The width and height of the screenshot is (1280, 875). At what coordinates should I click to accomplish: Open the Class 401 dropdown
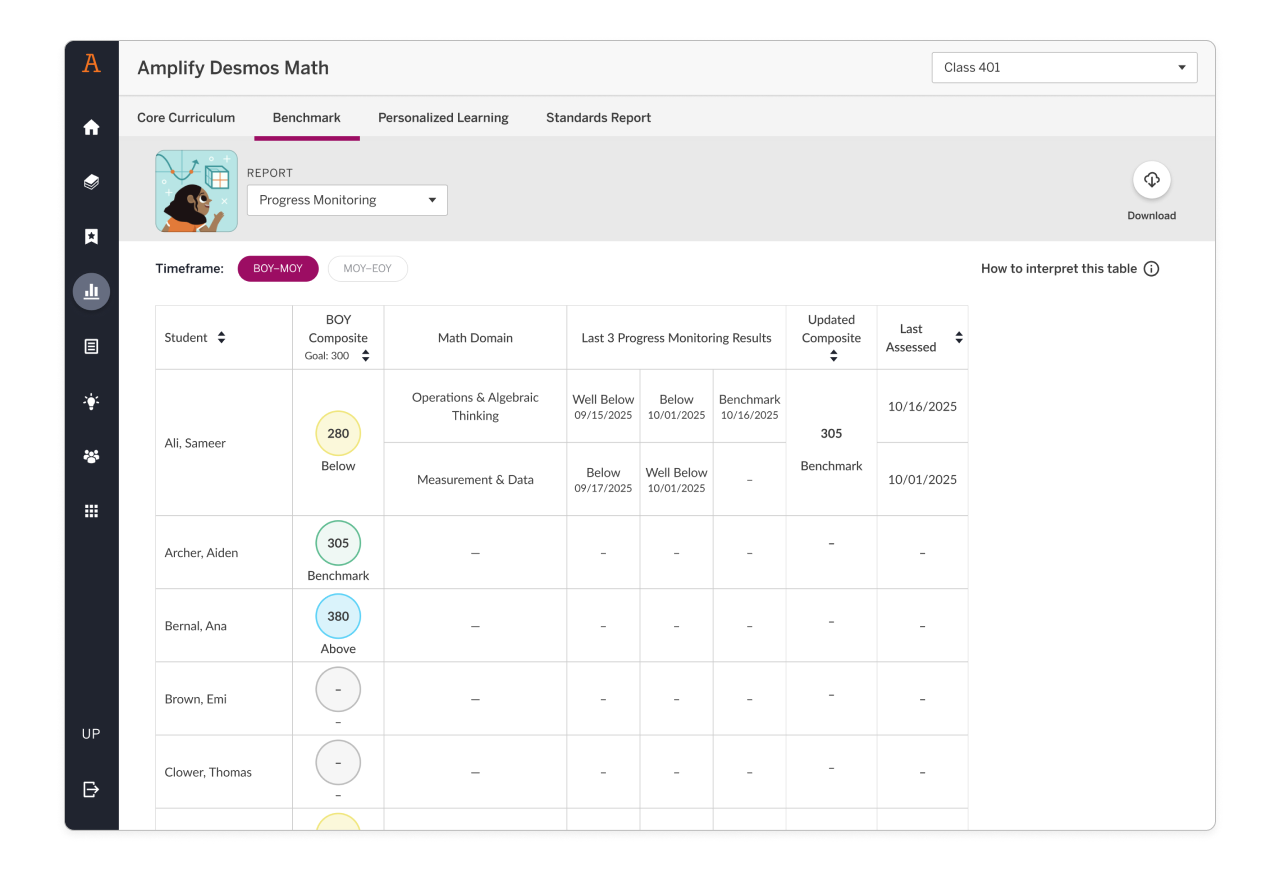coord(1063,67)
